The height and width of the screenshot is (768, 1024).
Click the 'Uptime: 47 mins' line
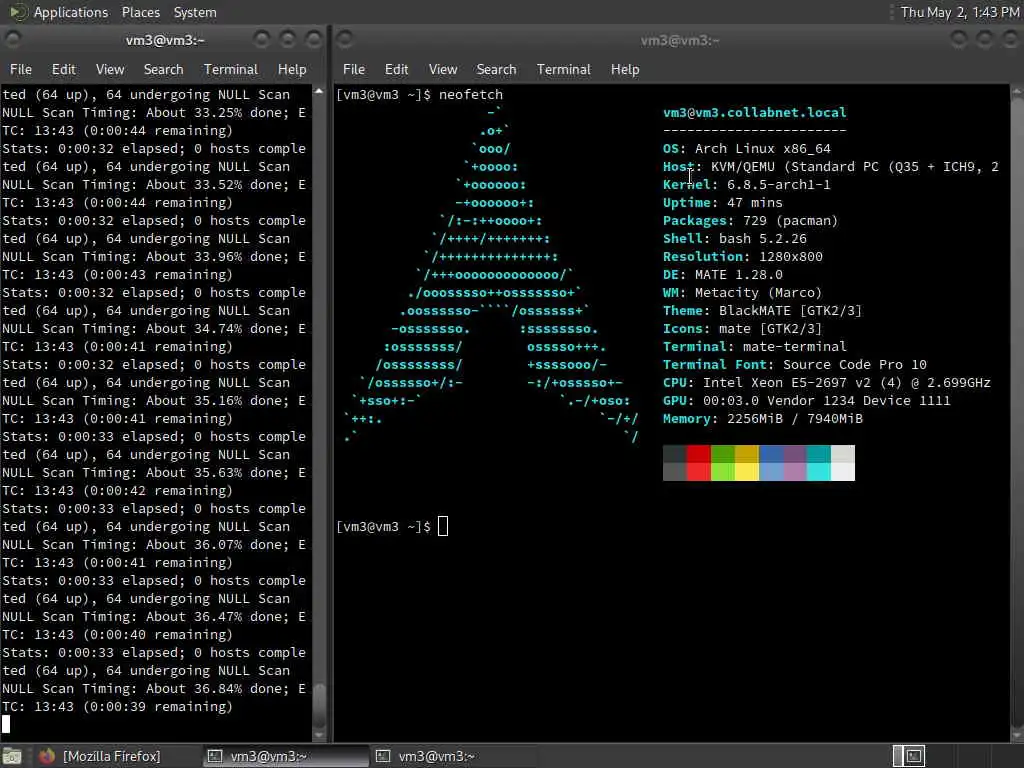722,202
